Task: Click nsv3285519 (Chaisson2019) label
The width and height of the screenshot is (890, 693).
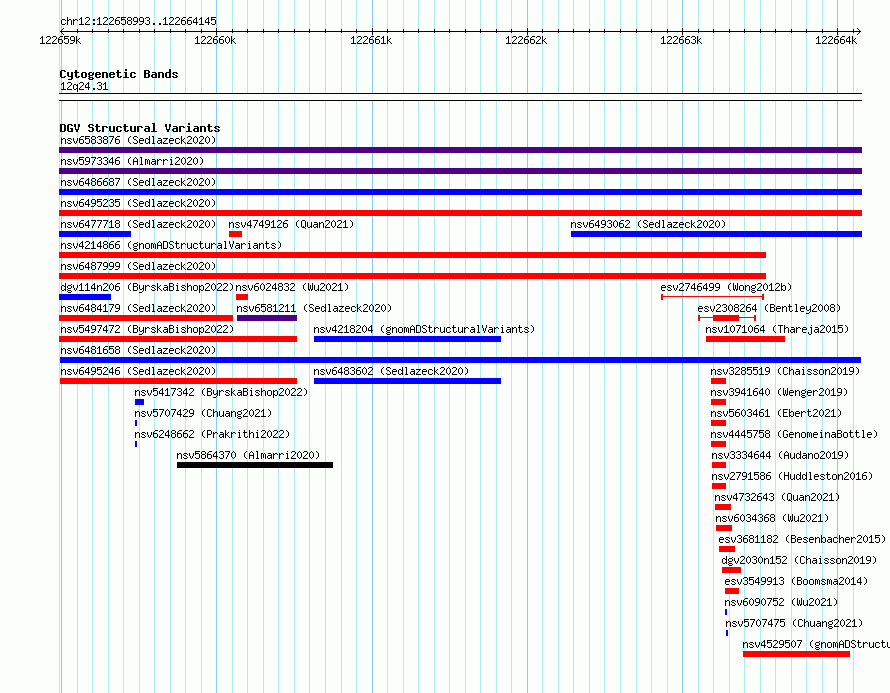Action: 785,371
